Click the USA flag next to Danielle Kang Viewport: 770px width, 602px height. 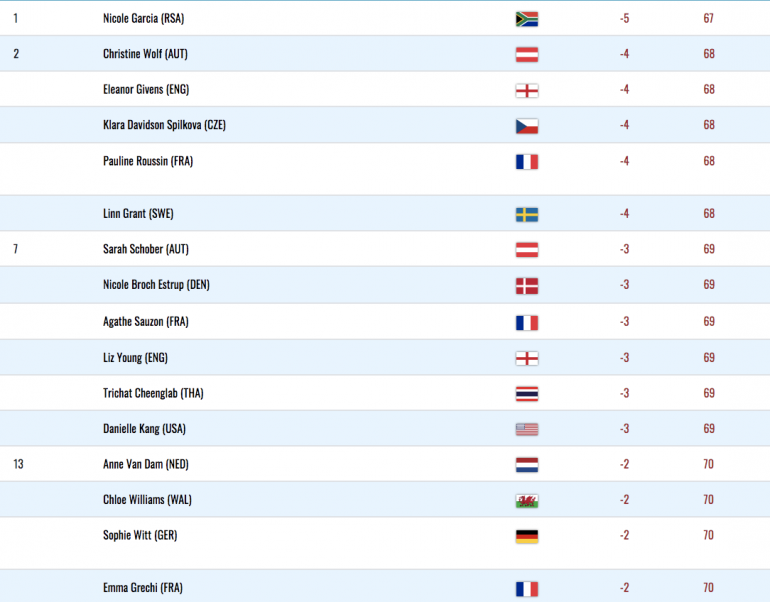tap(527, 429)
